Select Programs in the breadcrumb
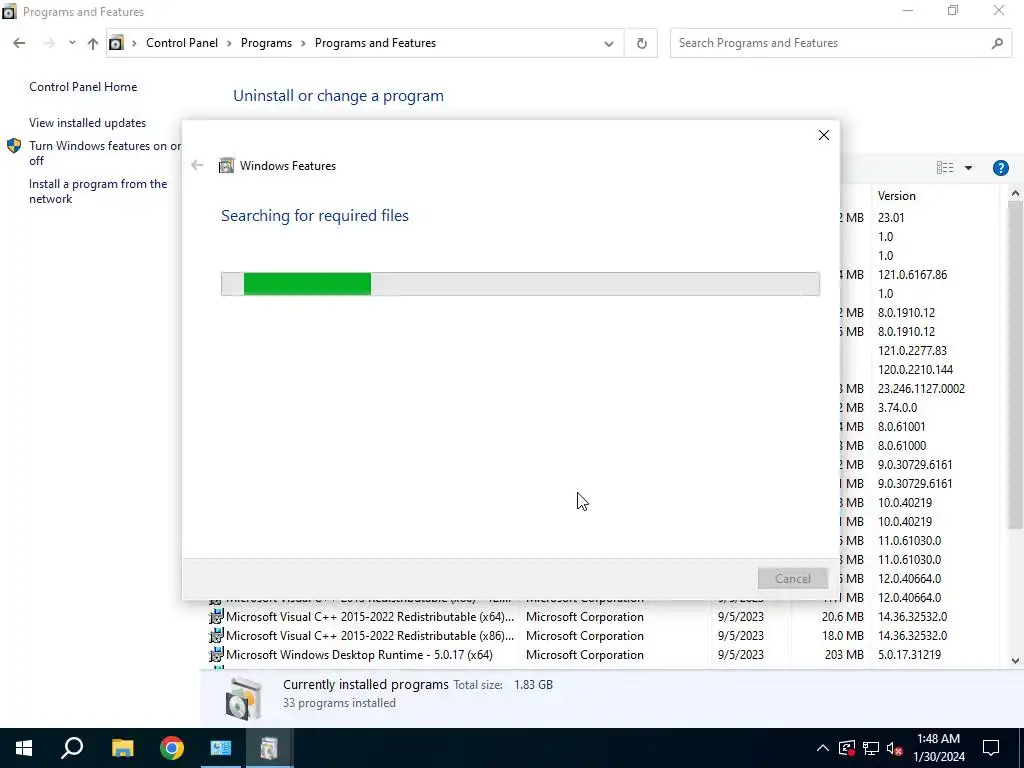1024x768 pixels. [266, 43]
